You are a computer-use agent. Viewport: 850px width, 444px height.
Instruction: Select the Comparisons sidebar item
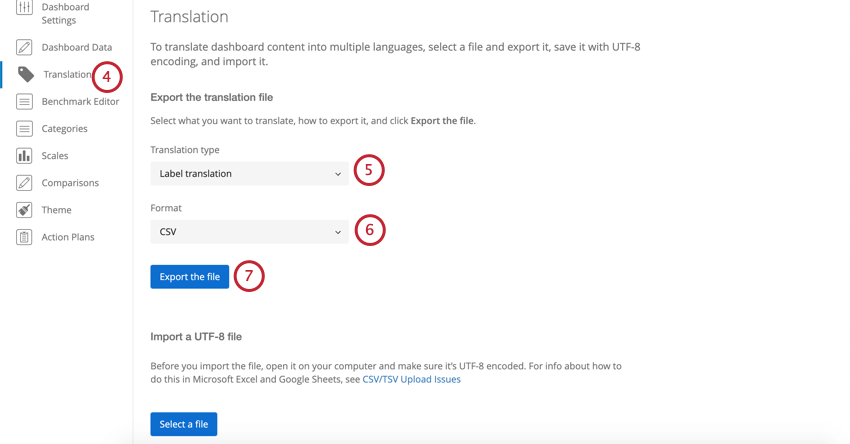[70, 183]
